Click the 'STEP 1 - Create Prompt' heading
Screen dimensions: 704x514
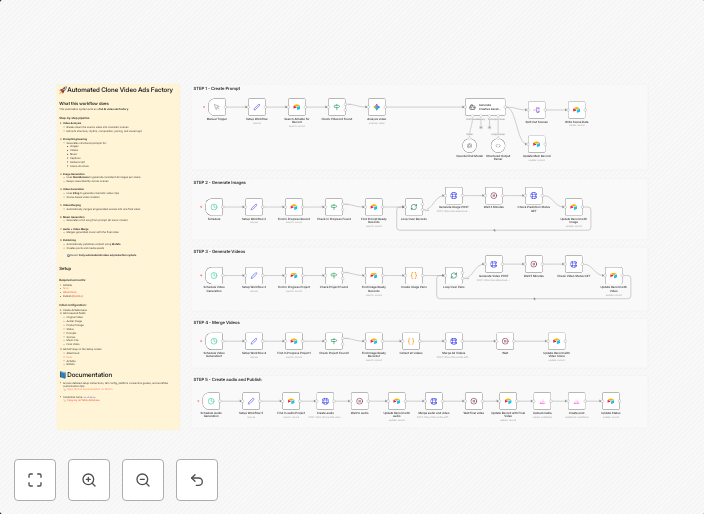217,89
